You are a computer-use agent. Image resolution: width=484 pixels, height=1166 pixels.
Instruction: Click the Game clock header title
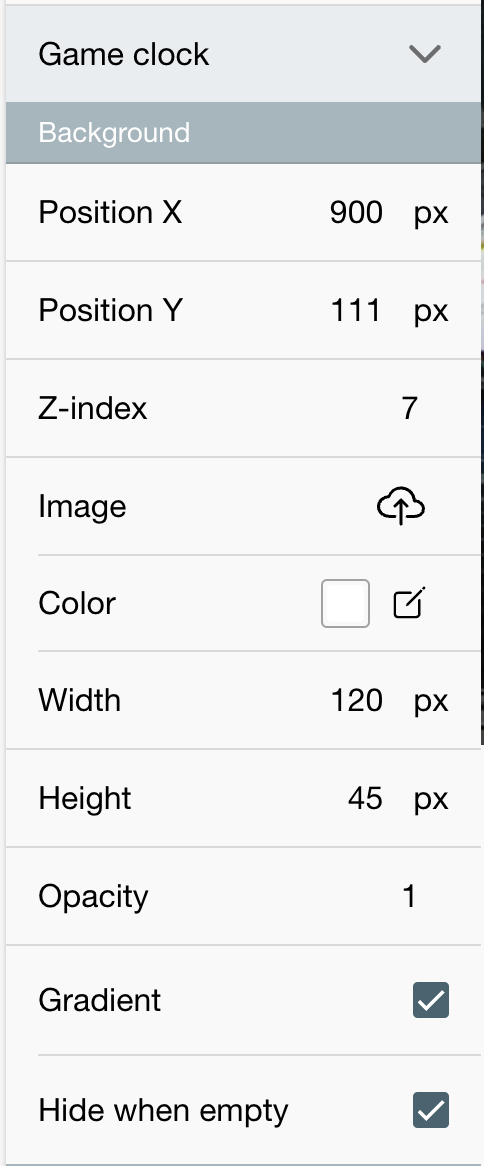coord(123,54)
